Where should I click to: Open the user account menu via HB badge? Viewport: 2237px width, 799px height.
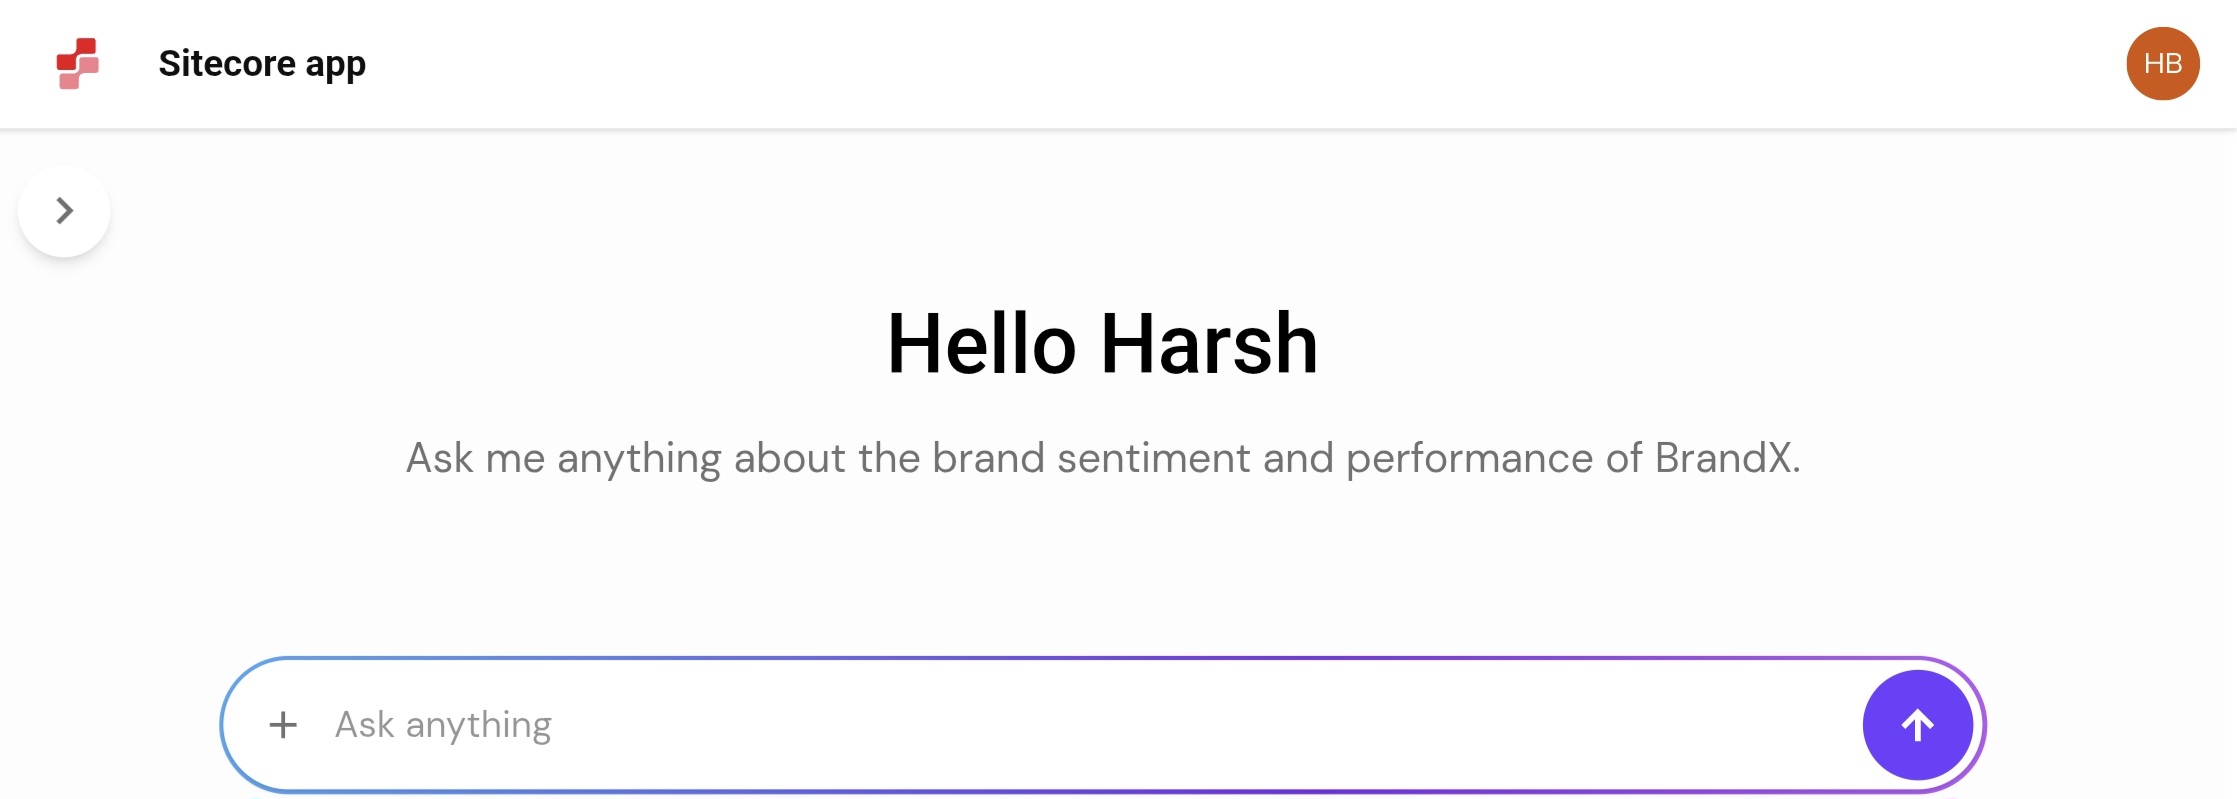pyautogui.click(x=2163, y=63)
